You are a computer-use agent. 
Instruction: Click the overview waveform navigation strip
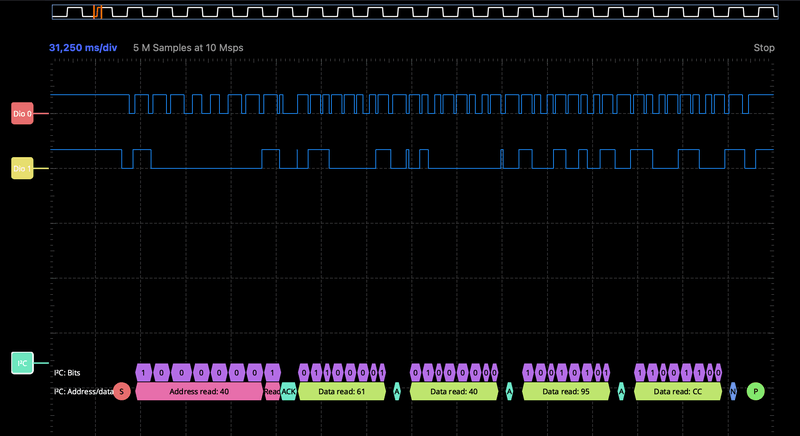[415, 12]
